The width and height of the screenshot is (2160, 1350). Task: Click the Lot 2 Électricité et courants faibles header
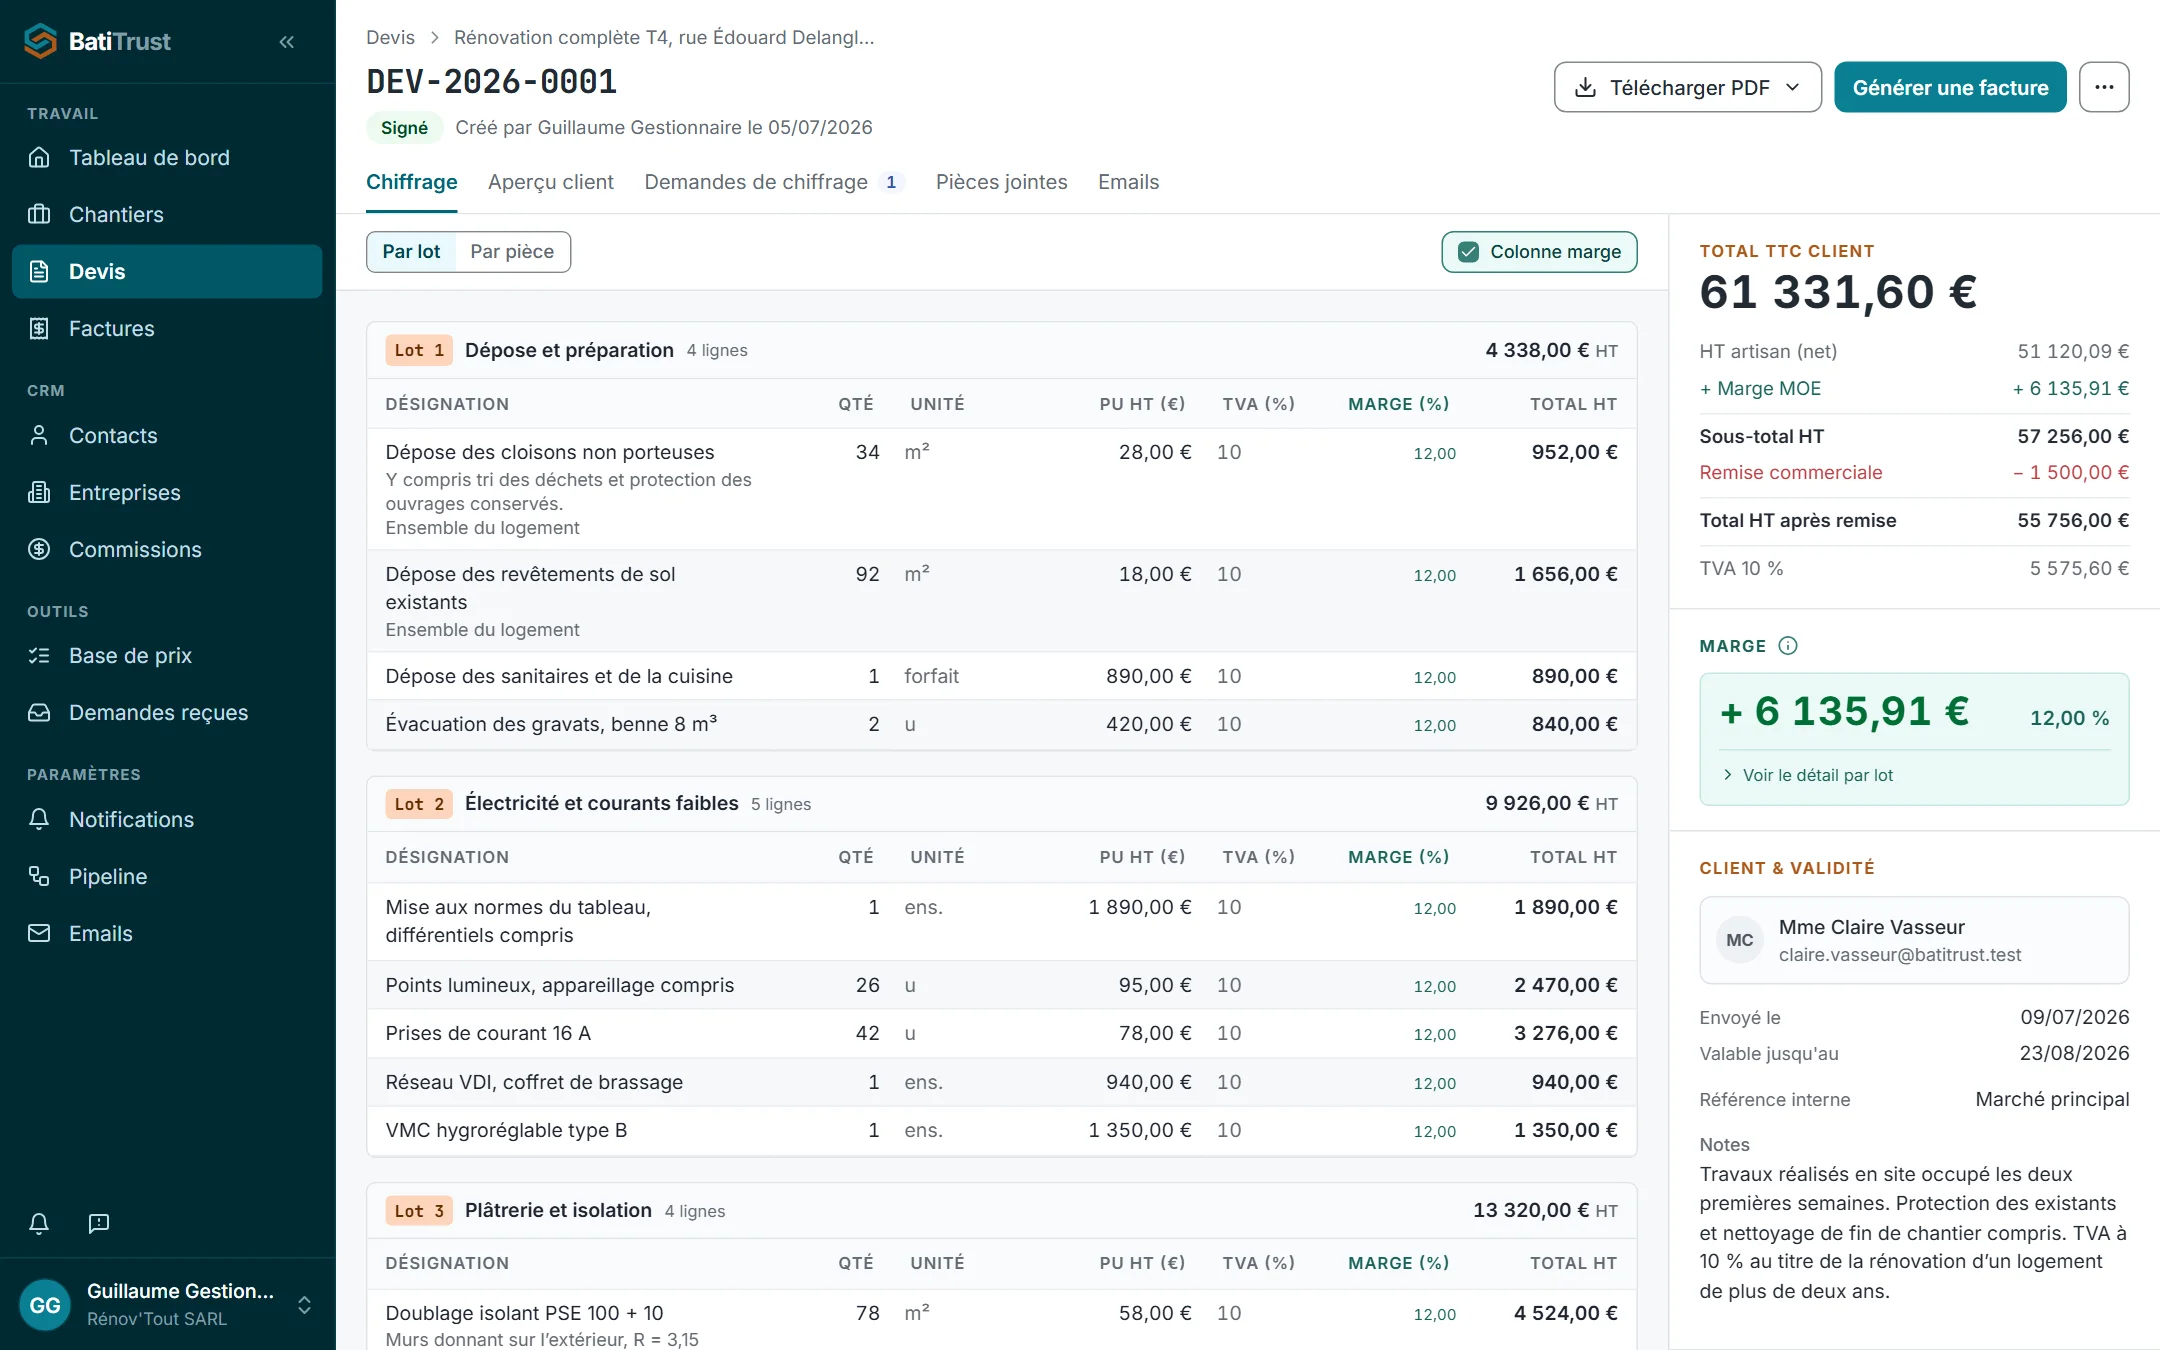[1001, 804]
